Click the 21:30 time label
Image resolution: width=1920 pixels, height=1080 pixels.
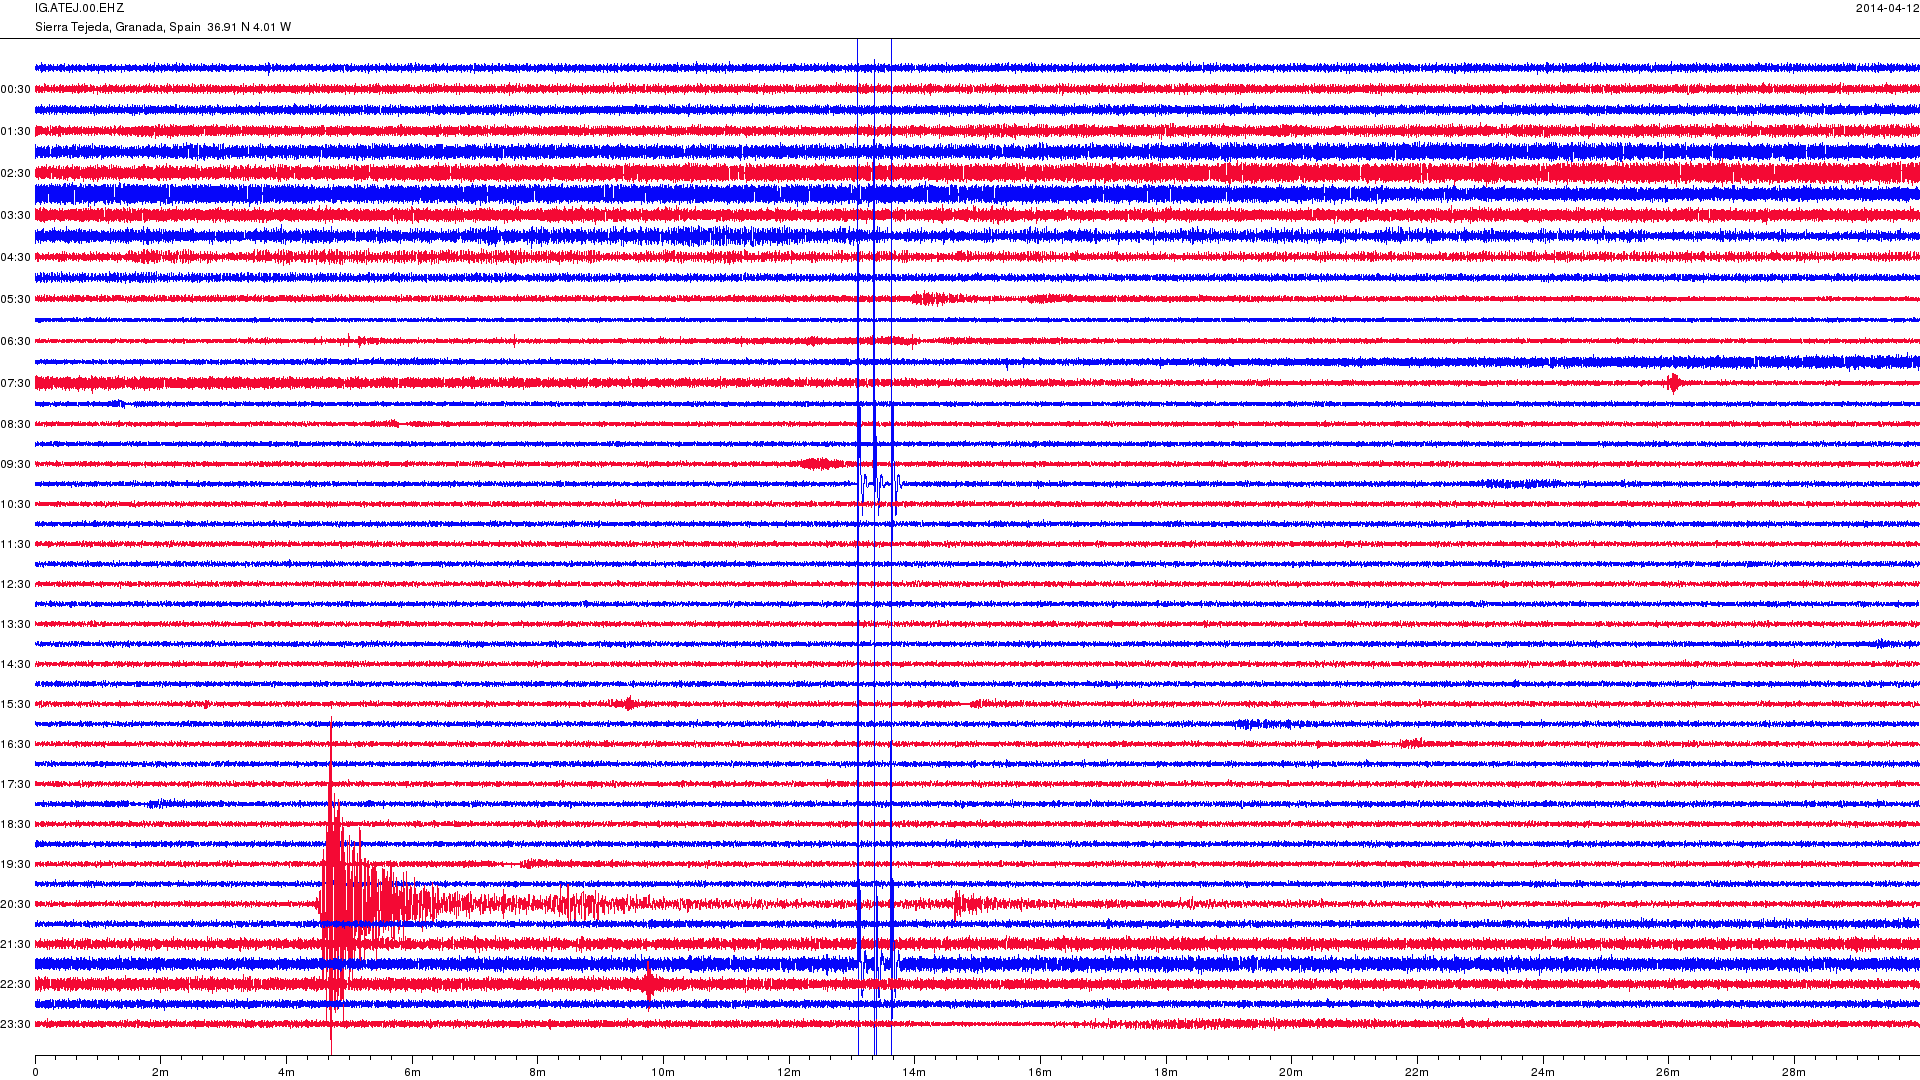[15, 944]
